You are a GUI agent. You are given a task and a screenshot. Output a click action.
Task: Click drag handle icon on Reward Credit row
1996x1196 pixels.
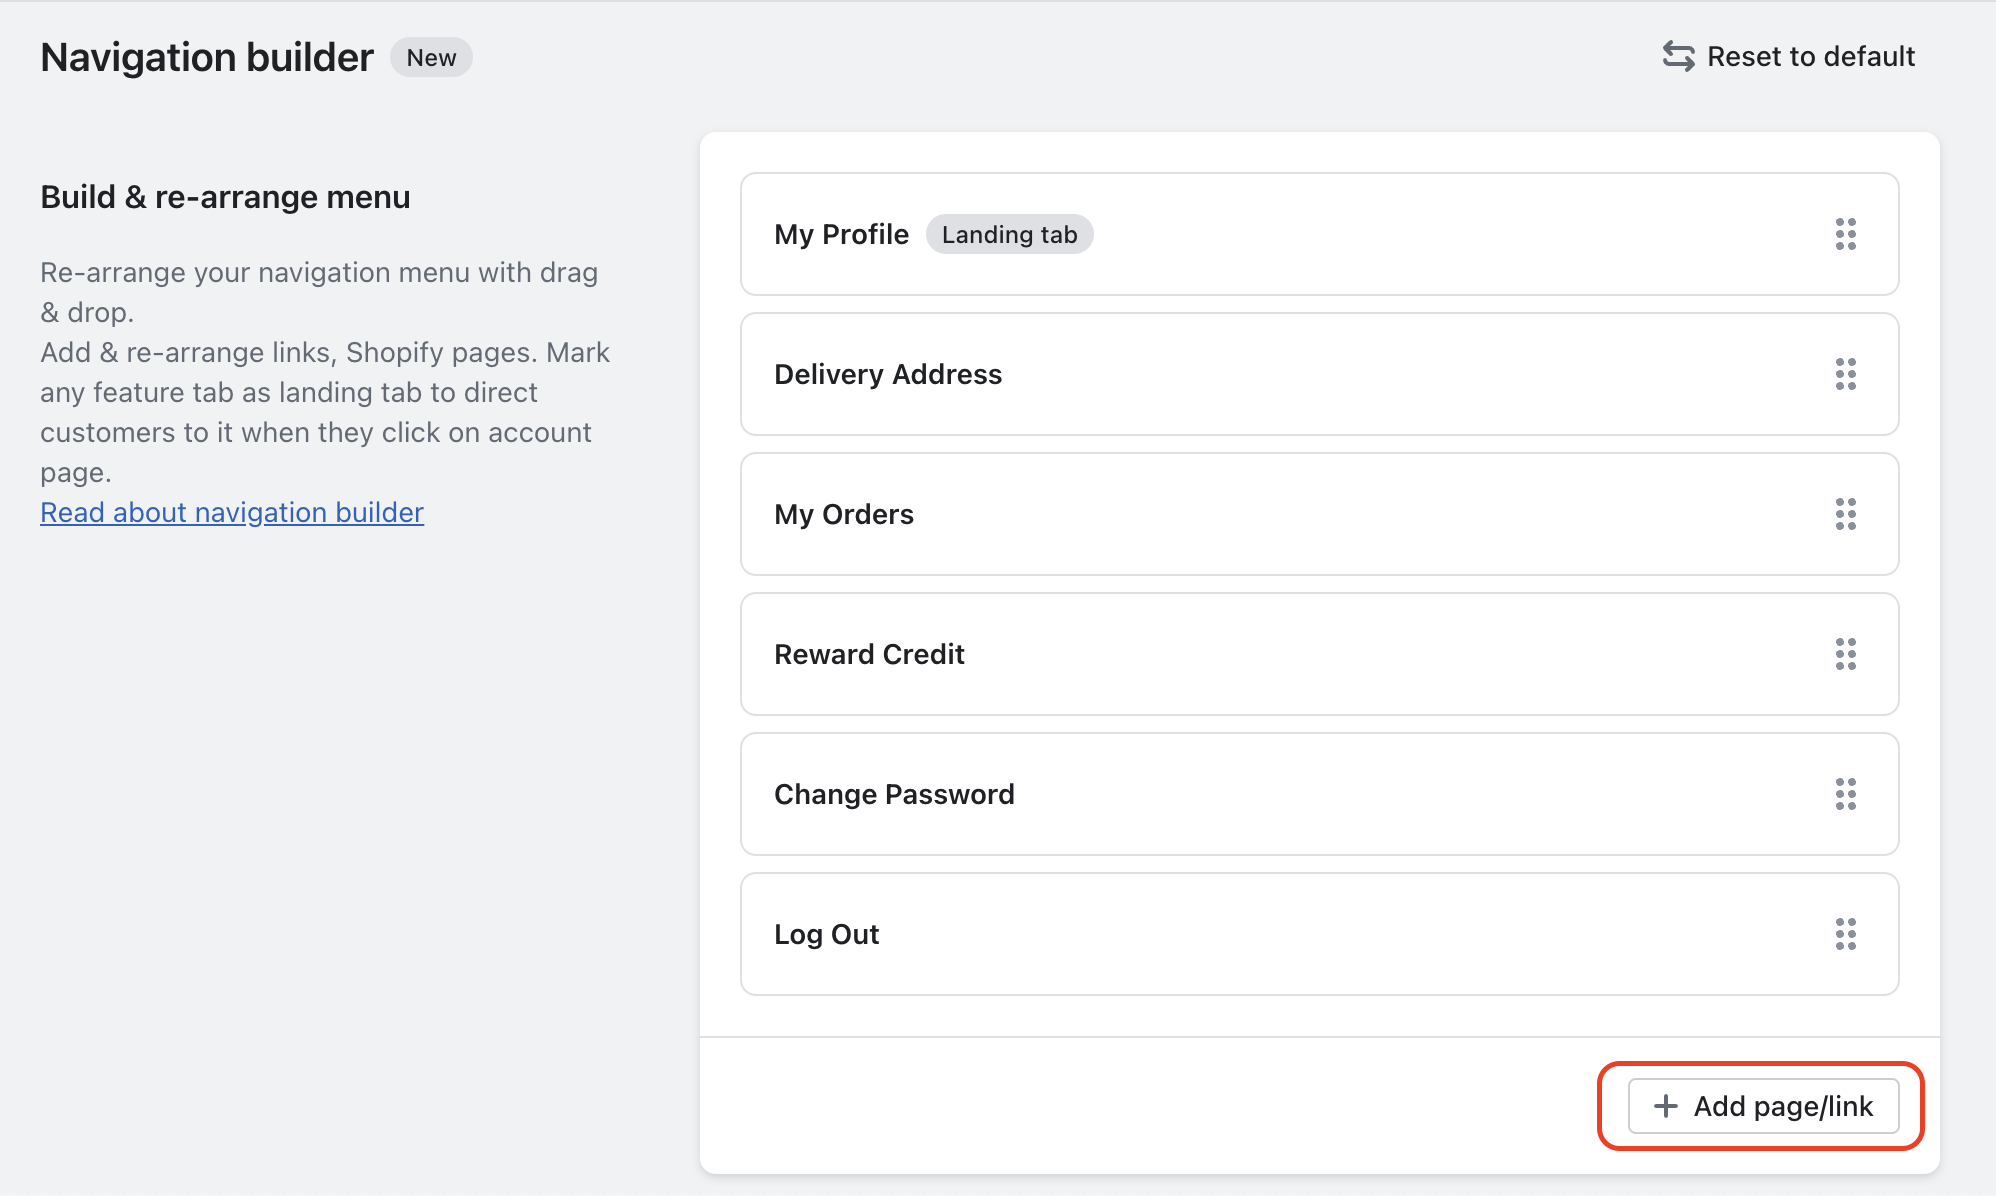pos(1845,654)
